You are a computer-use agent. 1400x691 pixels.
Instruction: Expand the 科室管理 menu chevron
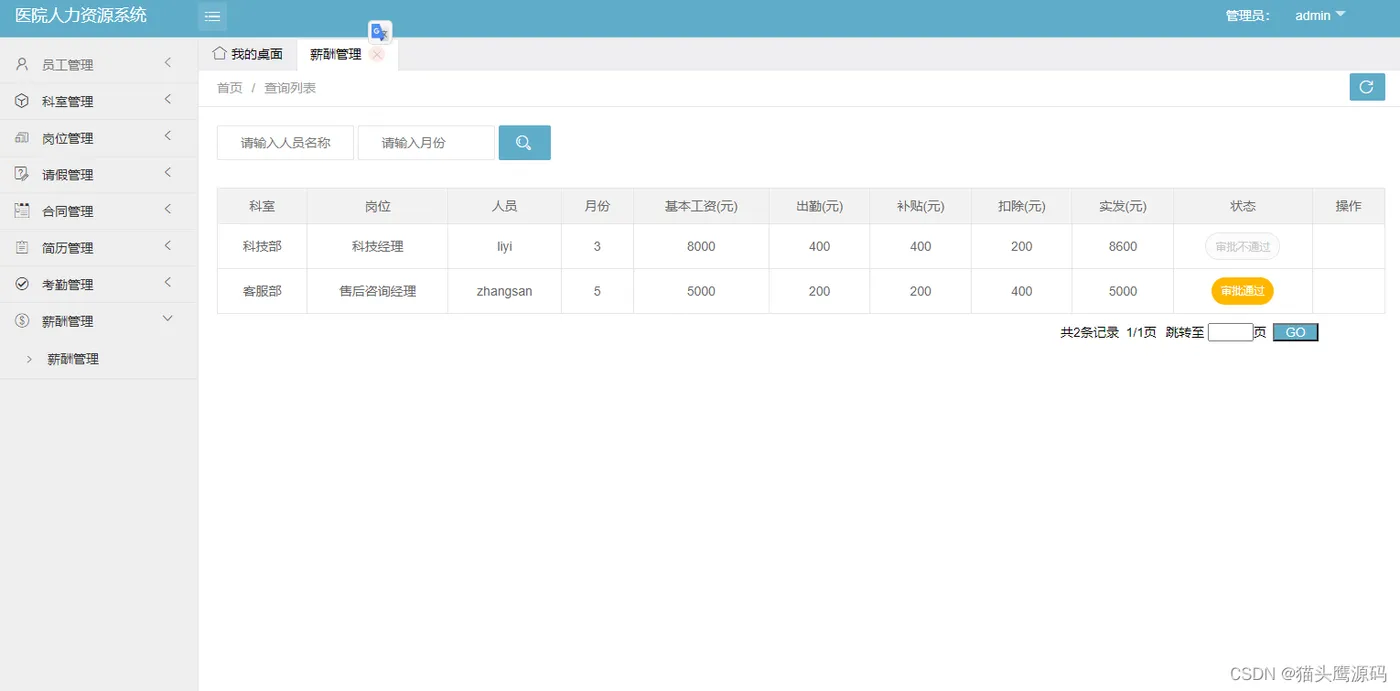point(168,99)
